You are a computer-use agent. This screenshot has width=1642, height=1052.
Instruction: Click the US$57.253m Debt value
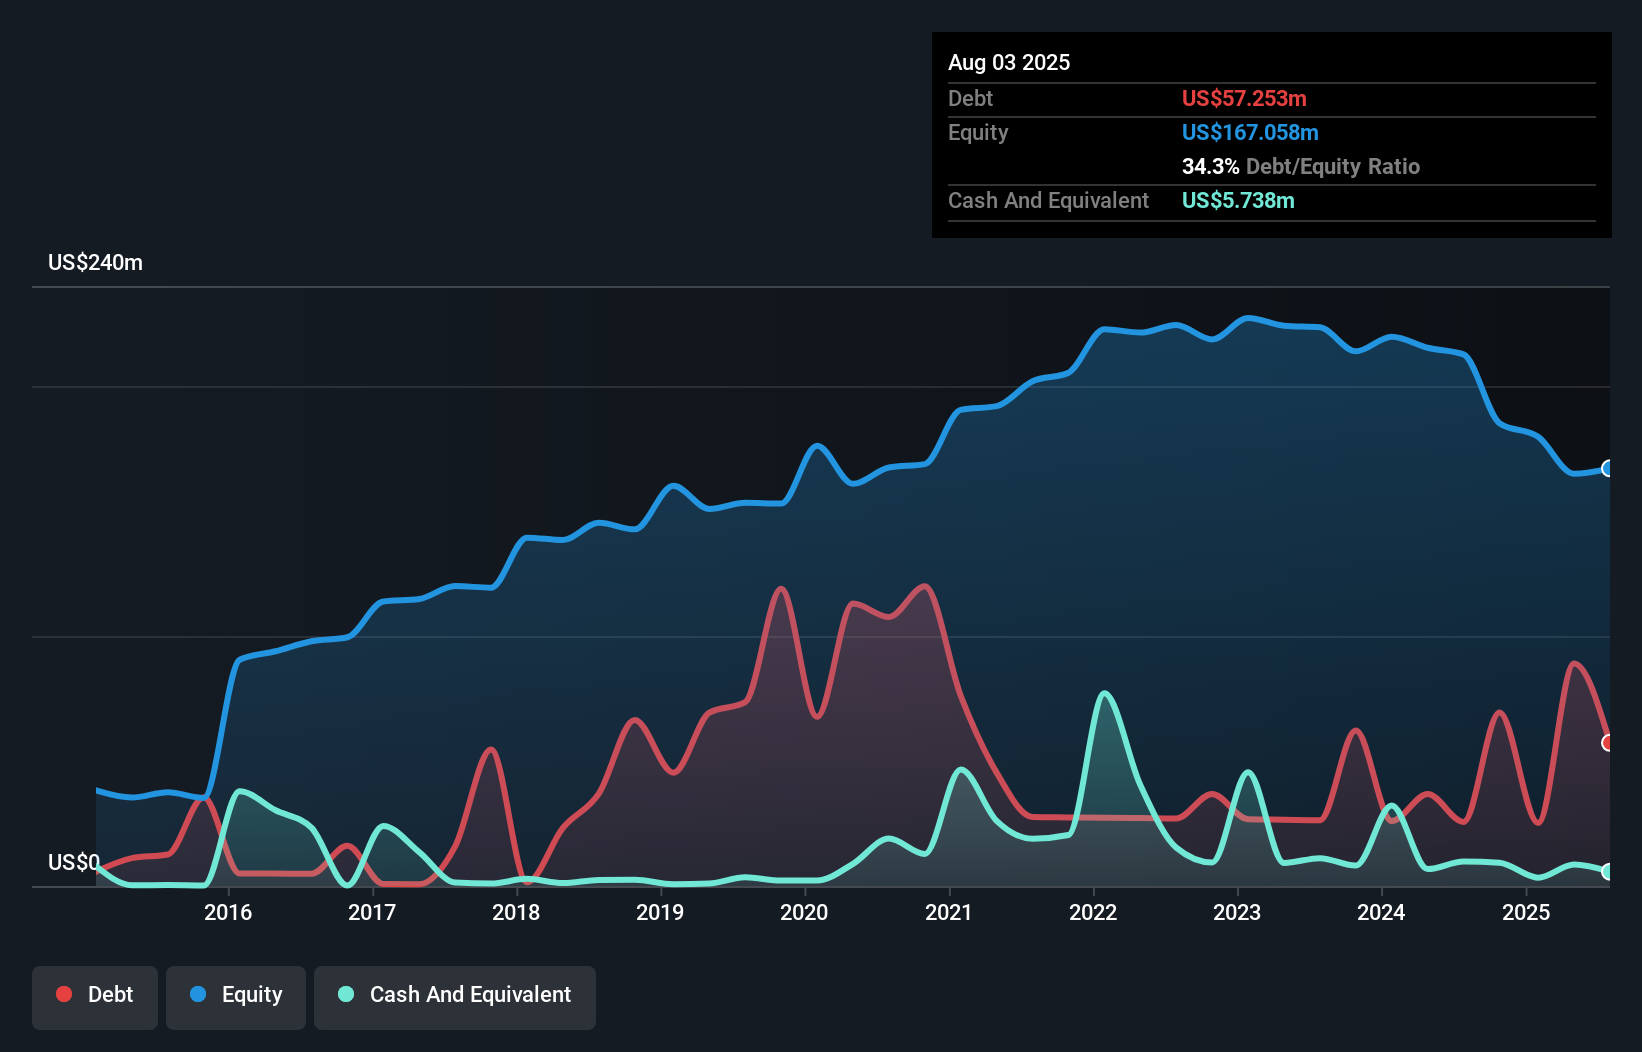pyautogui.click(x=1244, y=98)
